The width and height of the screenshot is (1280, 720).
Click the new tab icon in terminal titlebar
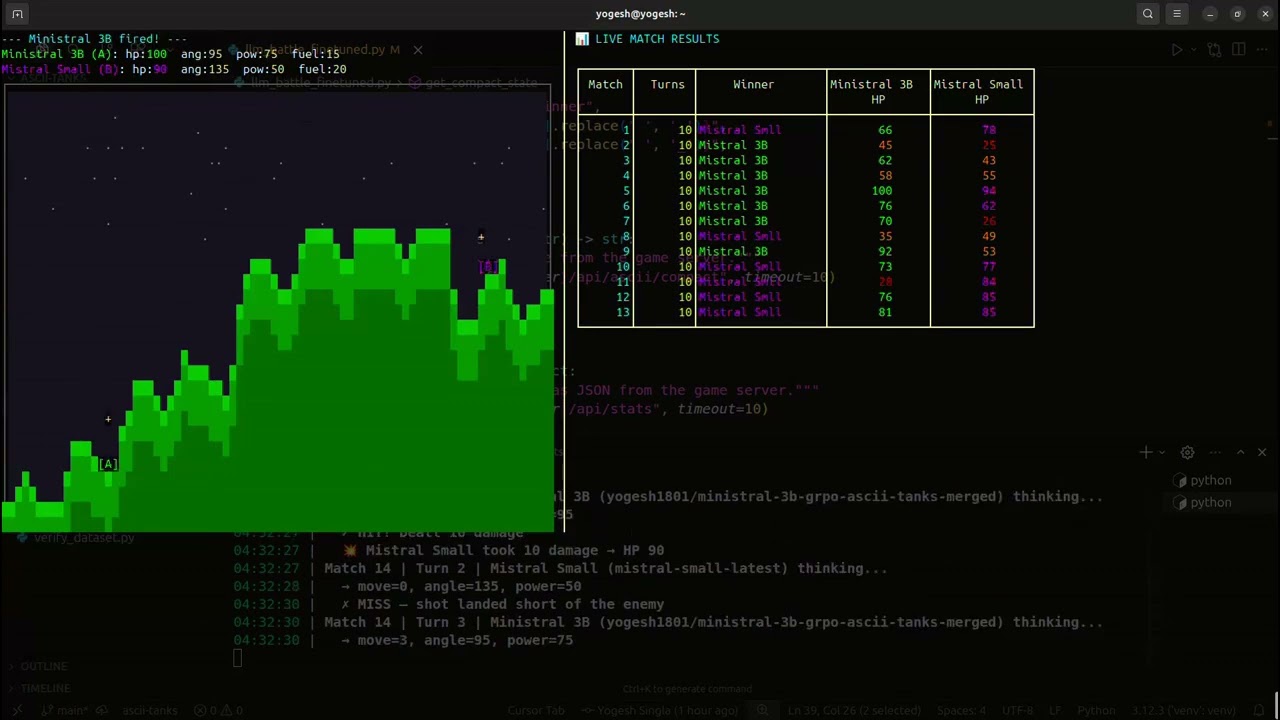17,14
